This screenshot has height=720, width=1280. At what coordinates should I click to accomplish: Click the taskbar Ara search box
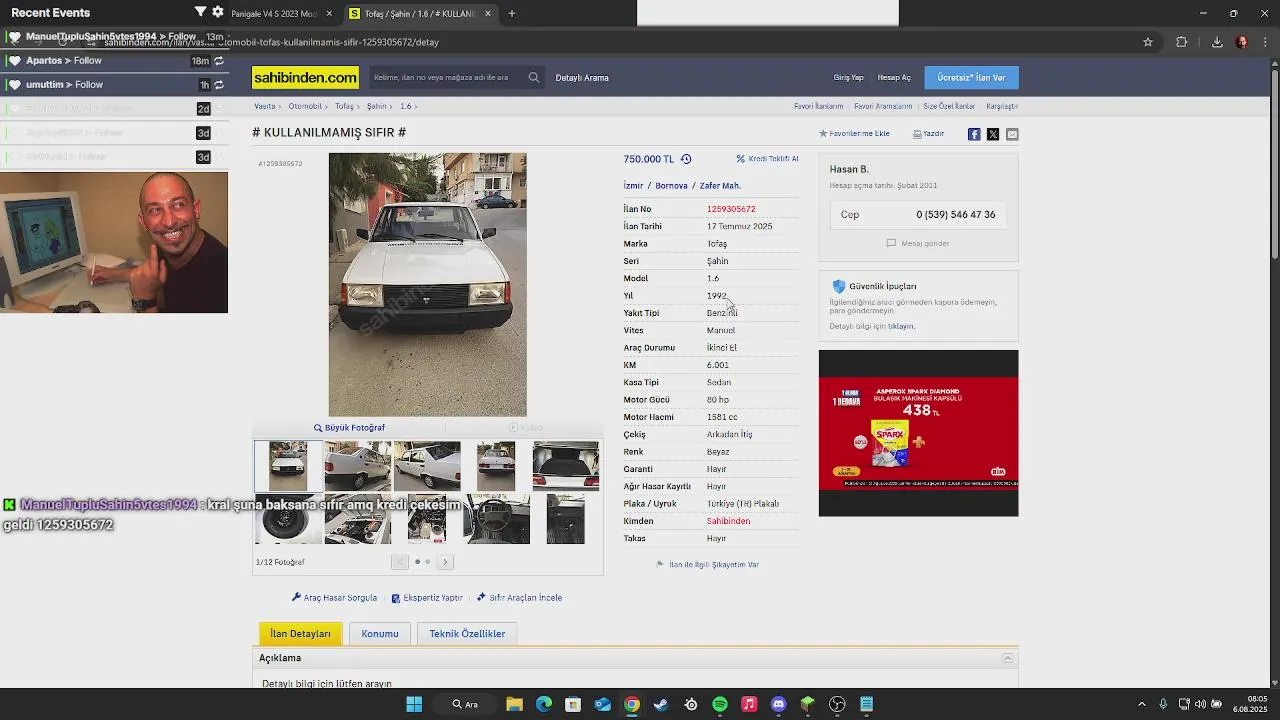coord(466,704)
